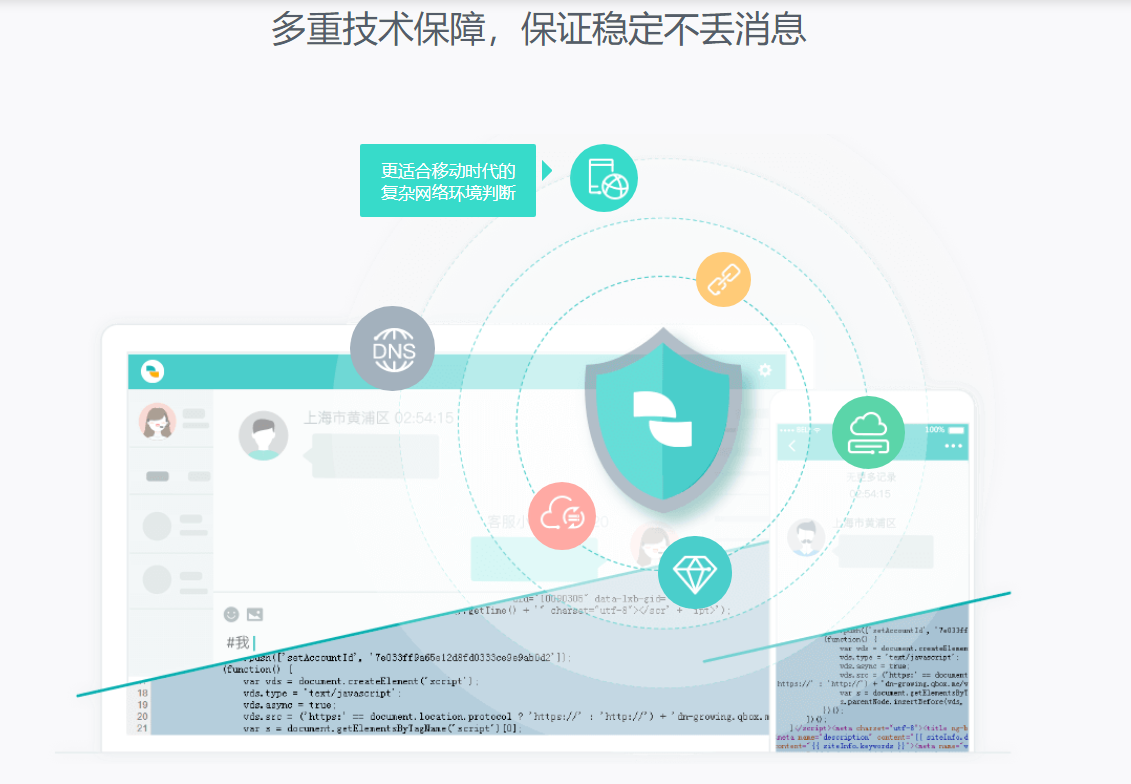Click the phone mockup's bearded visitor avatar
Image resolution: width=1131 pixels, height=784 pixels.
806,537
